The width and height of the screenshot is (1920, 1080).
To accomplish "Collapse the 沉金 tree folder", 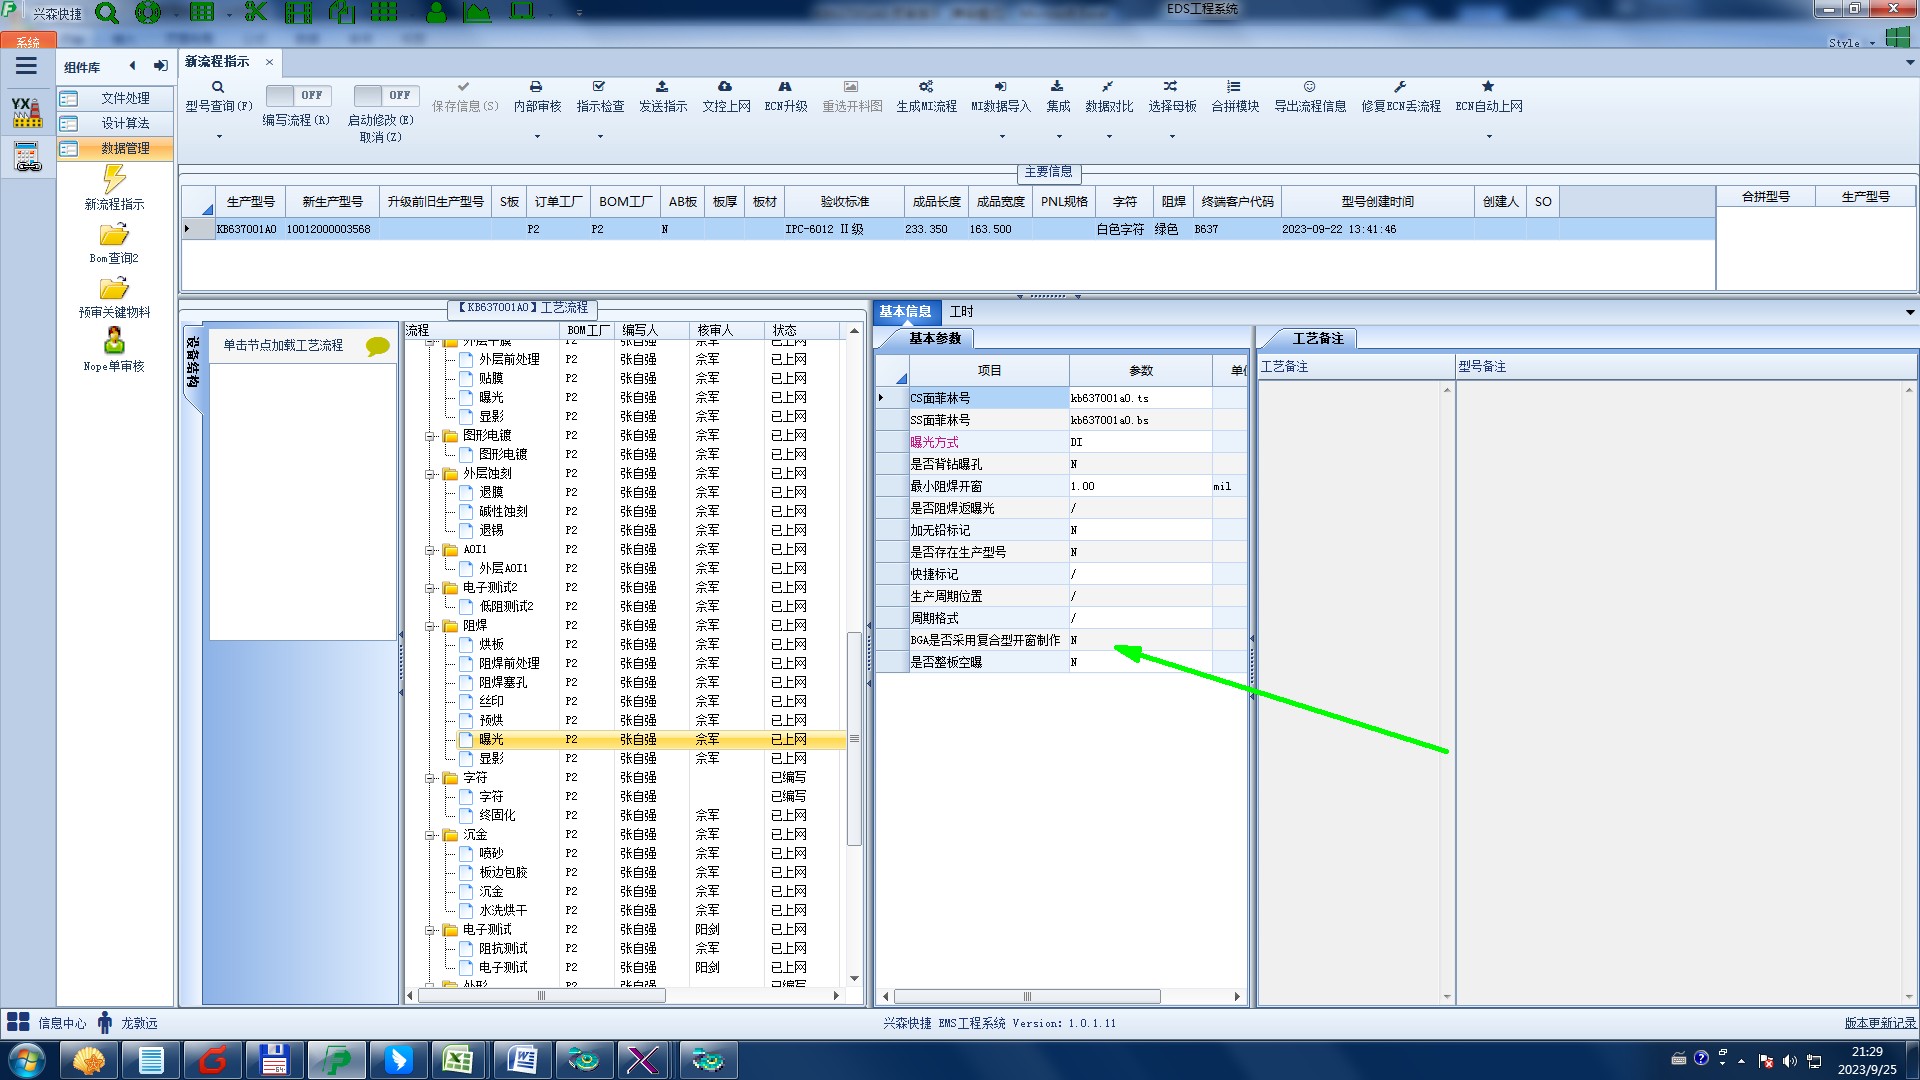I will coord(429,835).
